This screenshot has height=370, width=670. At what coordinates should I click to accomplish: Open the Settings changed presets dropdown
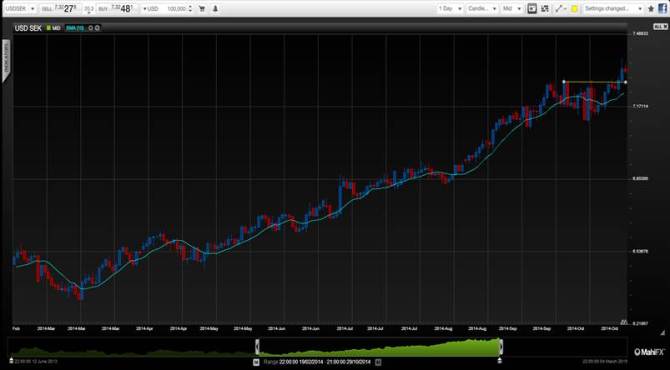click(613, 9)
